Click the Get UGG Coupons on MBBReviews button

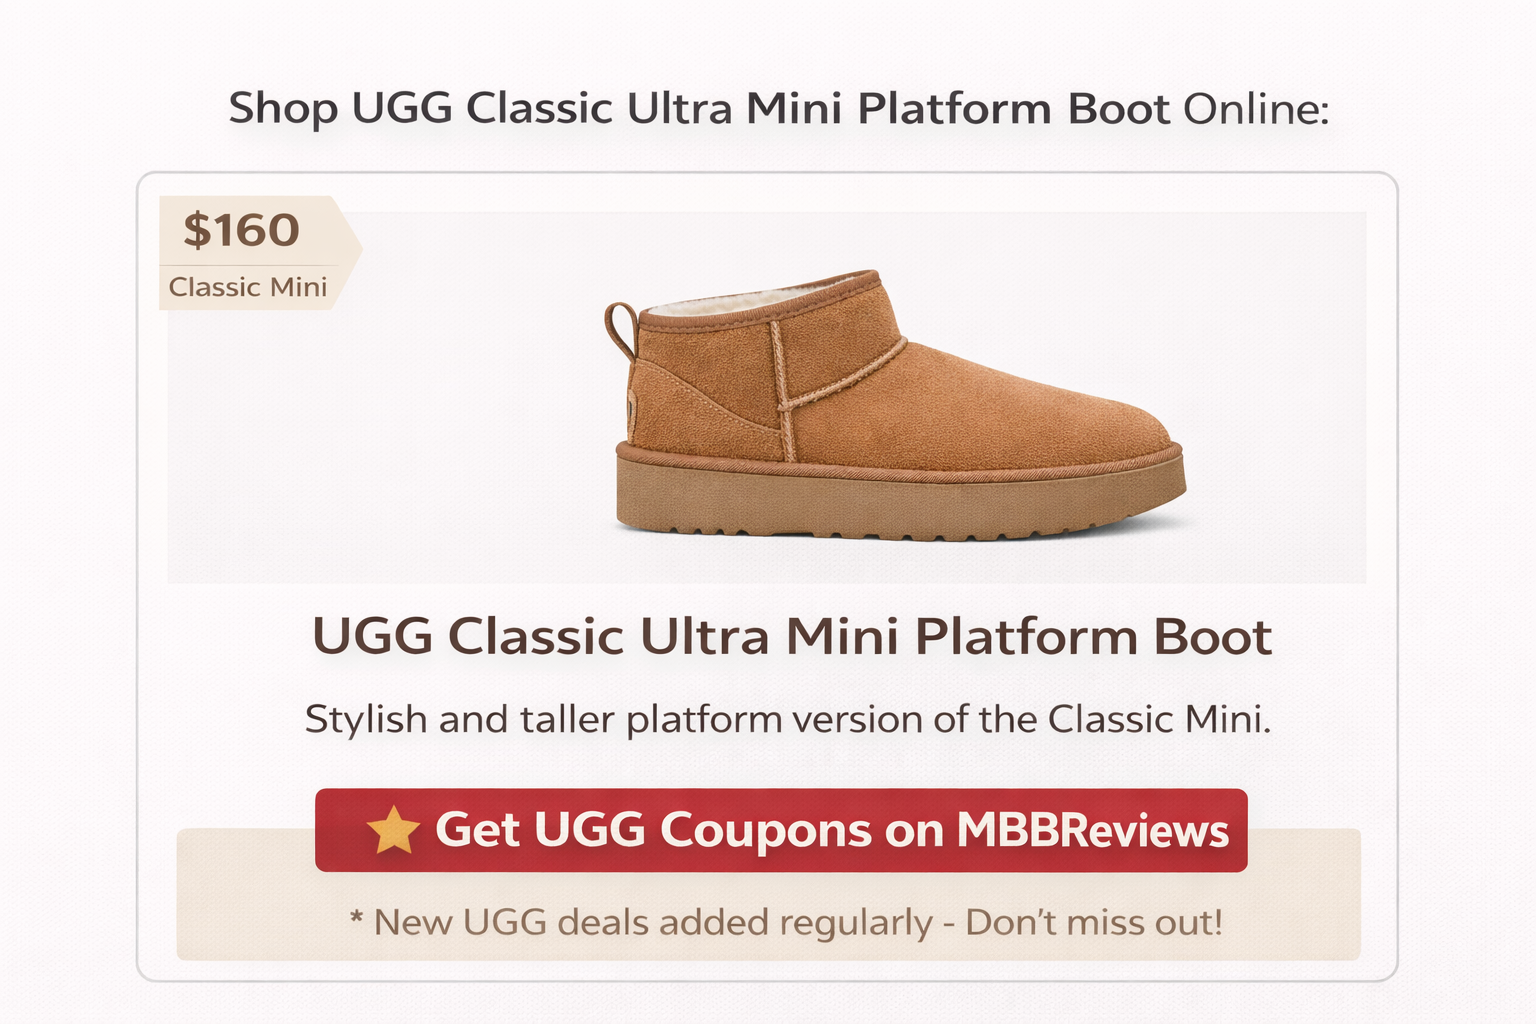(781, 830)
